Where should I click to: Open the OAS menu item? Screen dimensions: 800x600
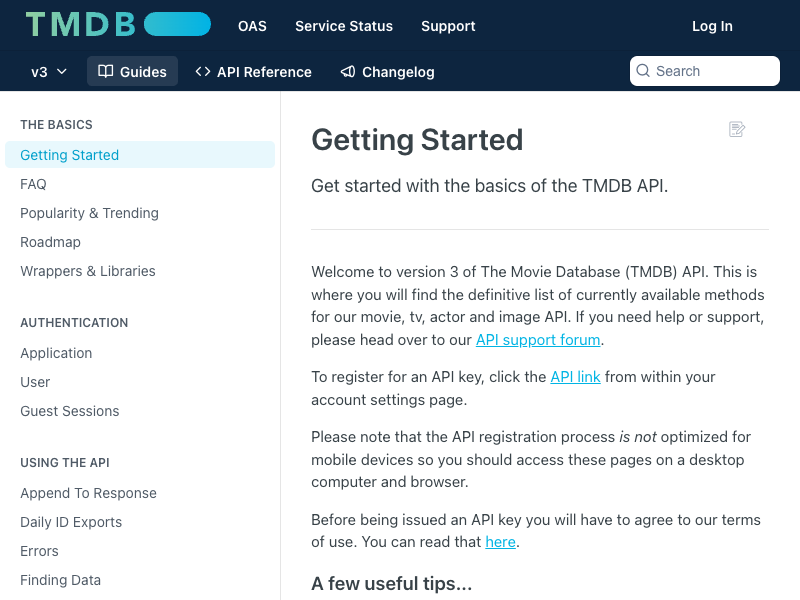point(252,26)
